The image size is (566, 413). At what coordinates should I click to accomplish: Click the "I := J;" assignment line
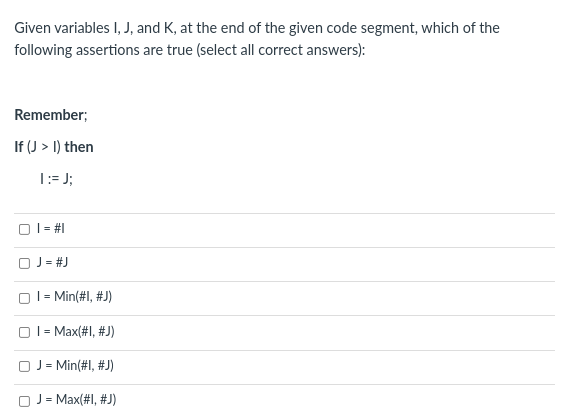click(56, 178)
